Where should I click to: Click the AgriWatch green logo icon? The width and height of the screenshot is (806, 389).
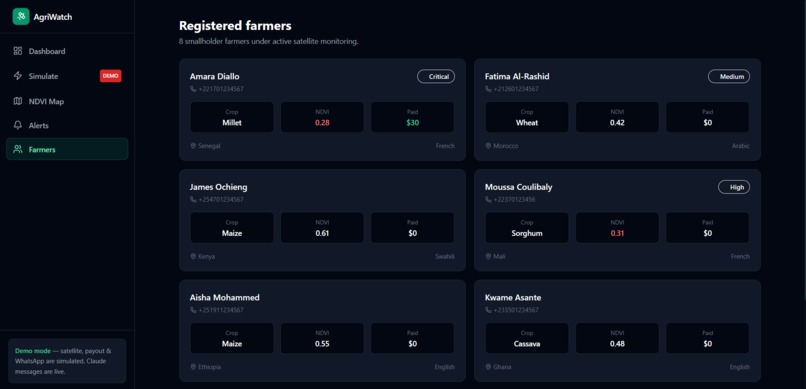point(21,16)
